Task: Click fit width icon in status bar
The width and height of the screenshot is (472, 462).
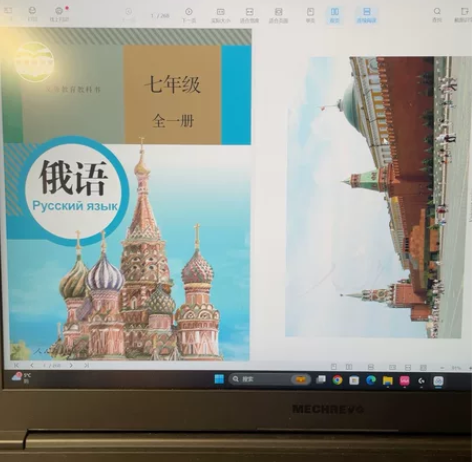Action: click(408, 367)
